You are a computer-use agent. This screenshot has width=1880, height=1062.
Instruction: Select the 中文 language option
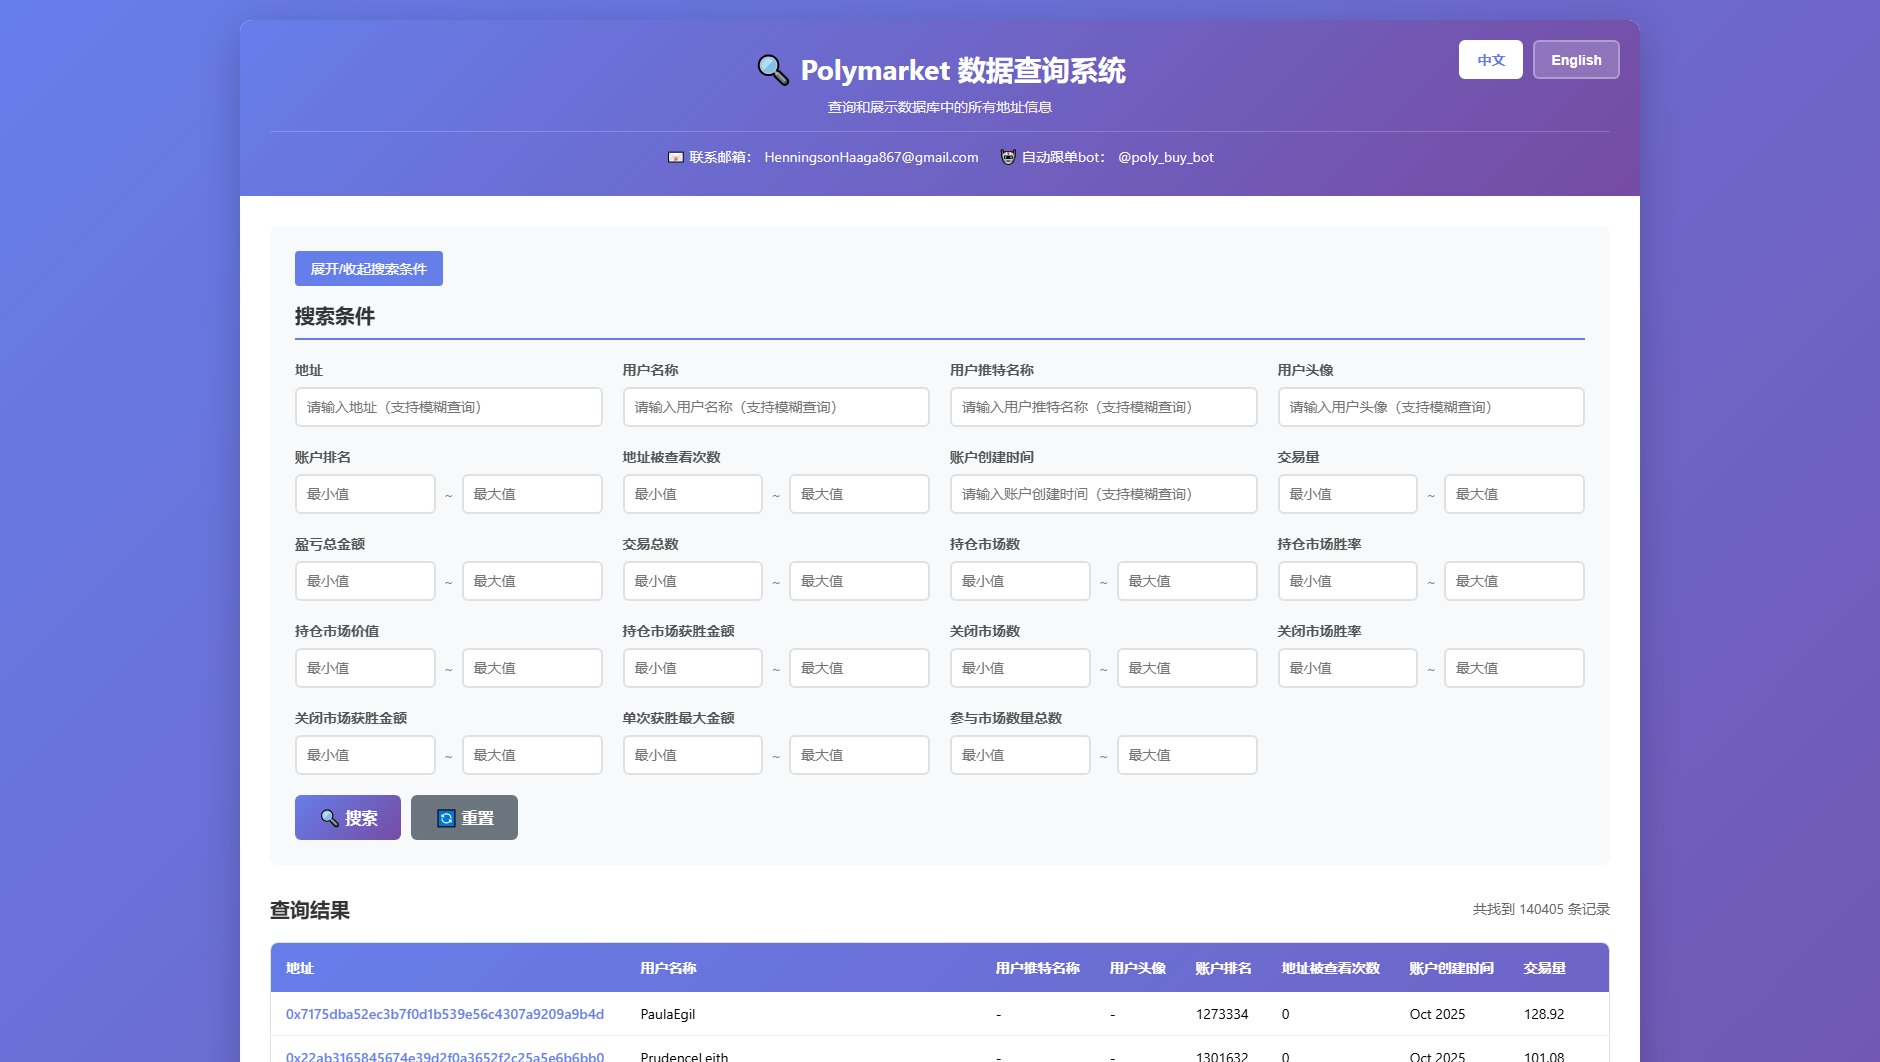[x=1489, y=59]
